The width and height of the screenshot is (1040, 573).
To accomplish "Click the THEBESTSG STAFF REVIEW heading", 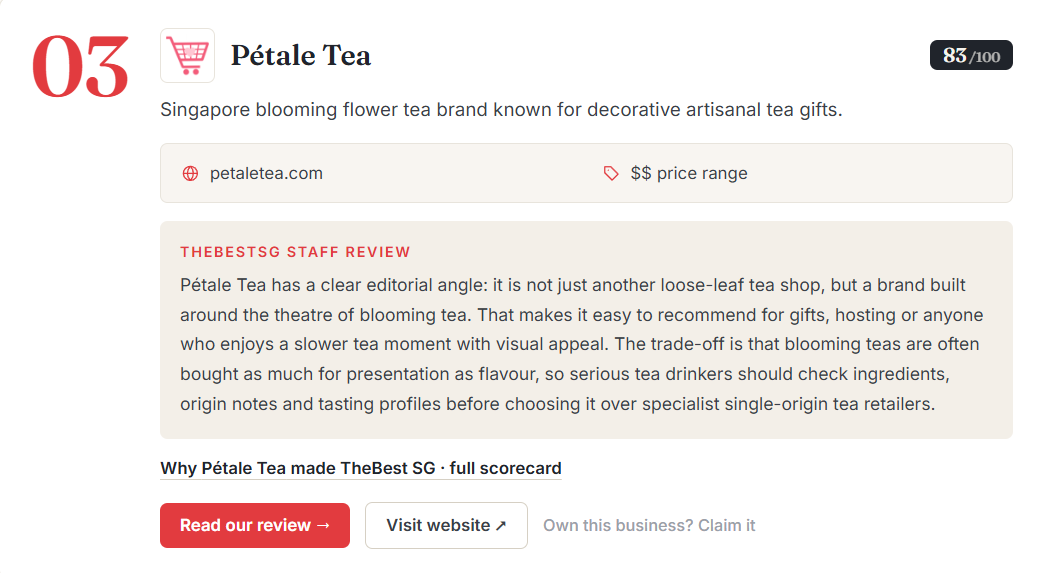I will 295,252.
